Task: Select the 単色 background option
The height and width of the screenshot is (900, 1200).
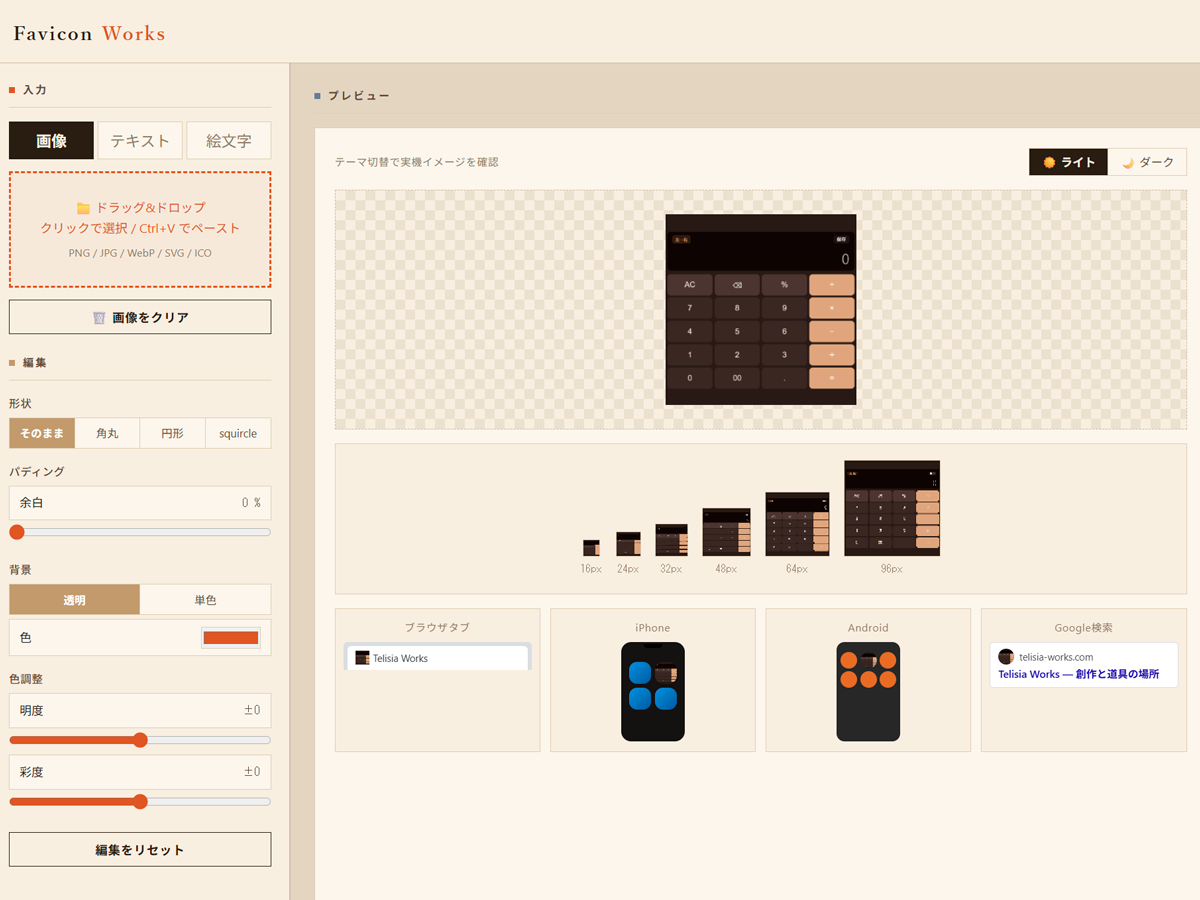Action: click(x=205, y=600)
